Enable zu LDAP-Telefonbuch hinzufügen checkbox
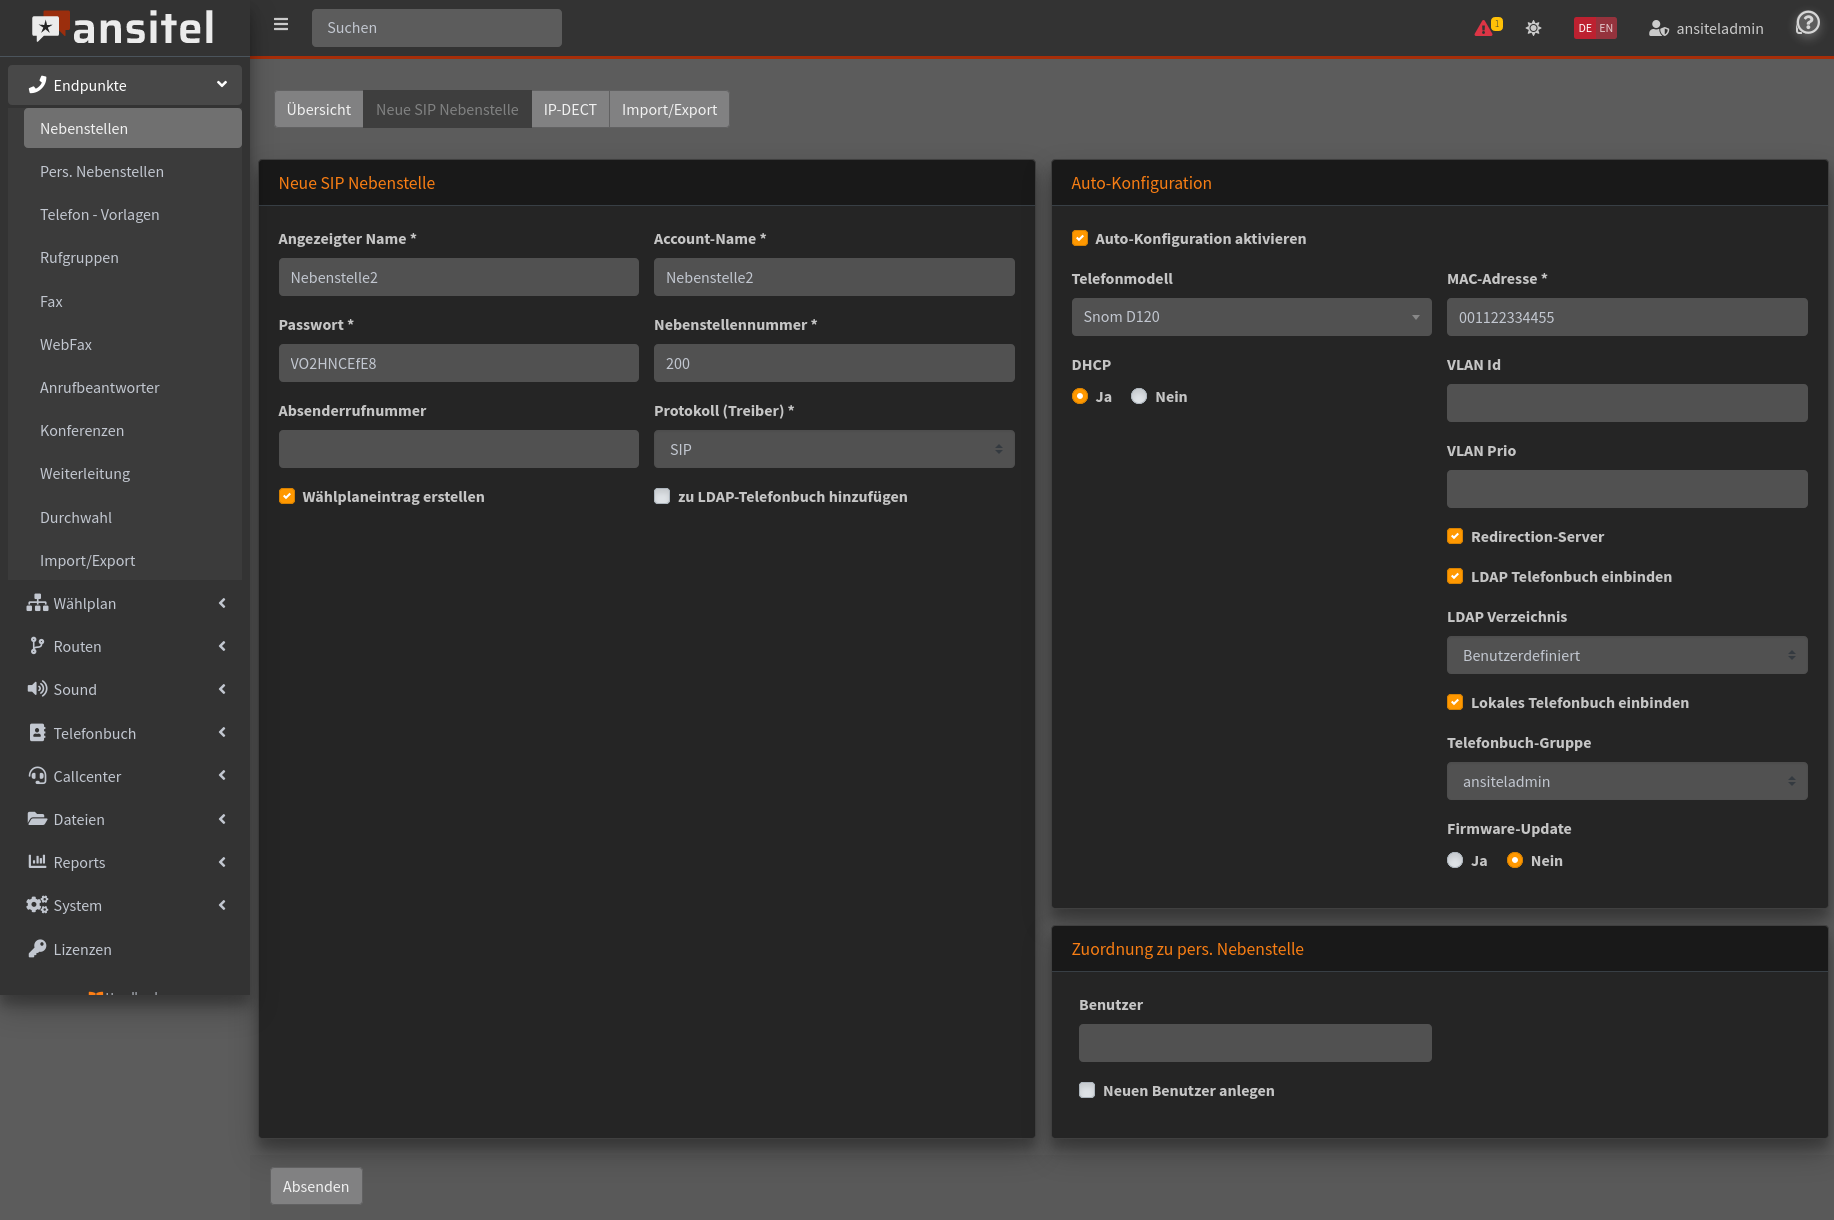The width and height of the screenshot is (1834, 1220). point(662,496)
